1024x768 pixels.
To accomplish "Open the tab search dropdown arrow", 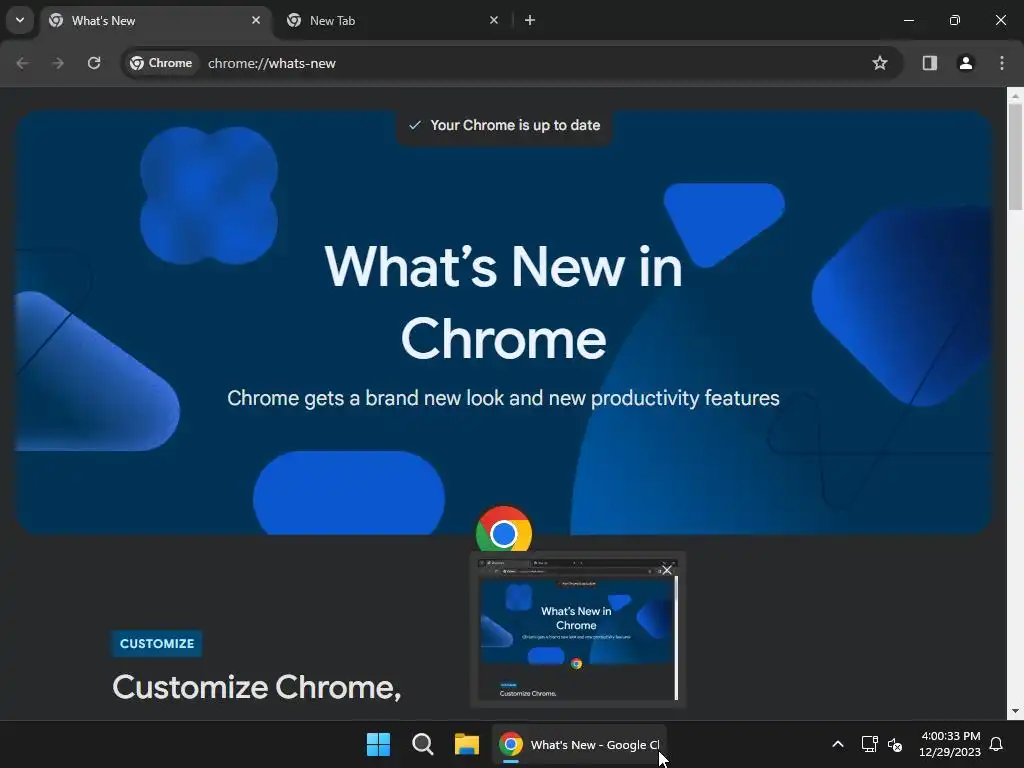I will click(20, 20).
